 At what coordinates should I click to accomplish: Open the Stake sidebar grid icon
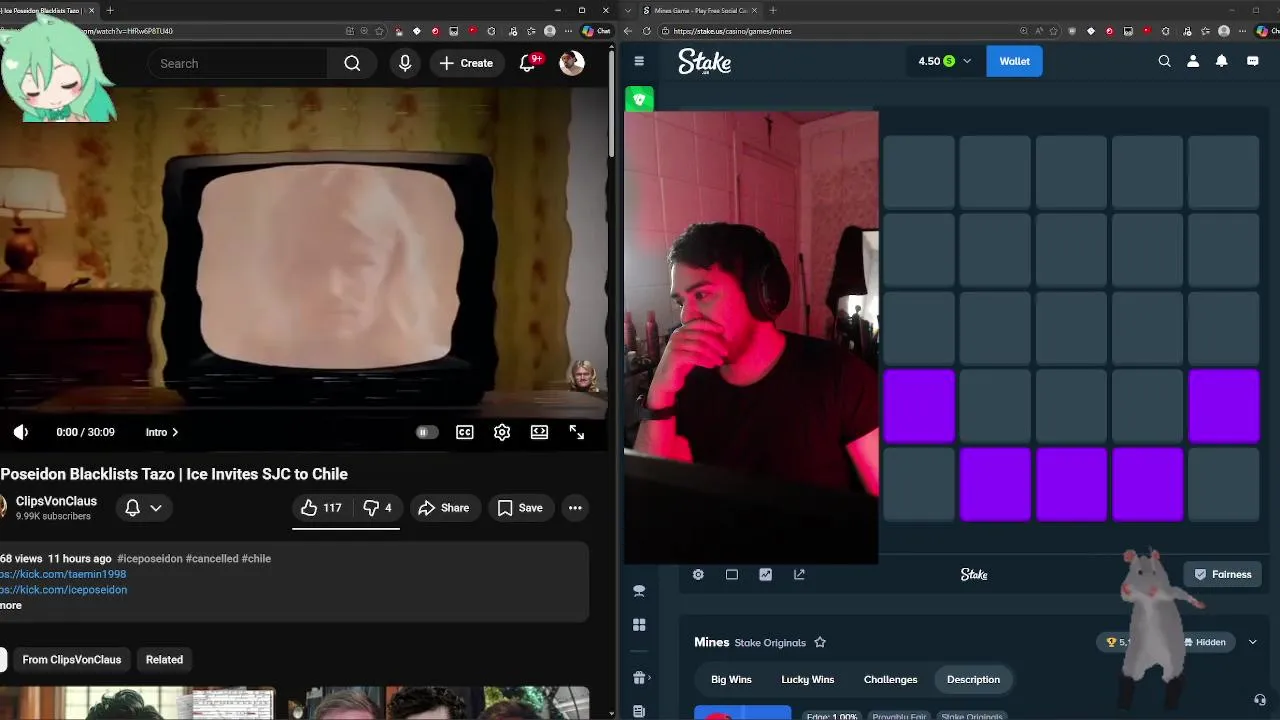tap(639, 625)
